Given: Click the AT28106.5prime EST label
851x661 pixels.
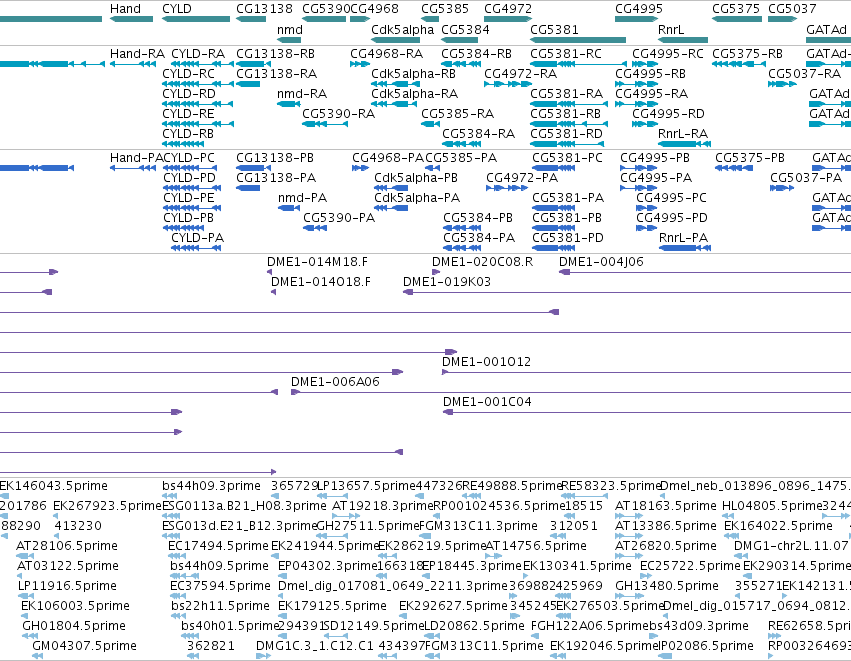Looking at the screenshot, I should click(x=67, y=546).
